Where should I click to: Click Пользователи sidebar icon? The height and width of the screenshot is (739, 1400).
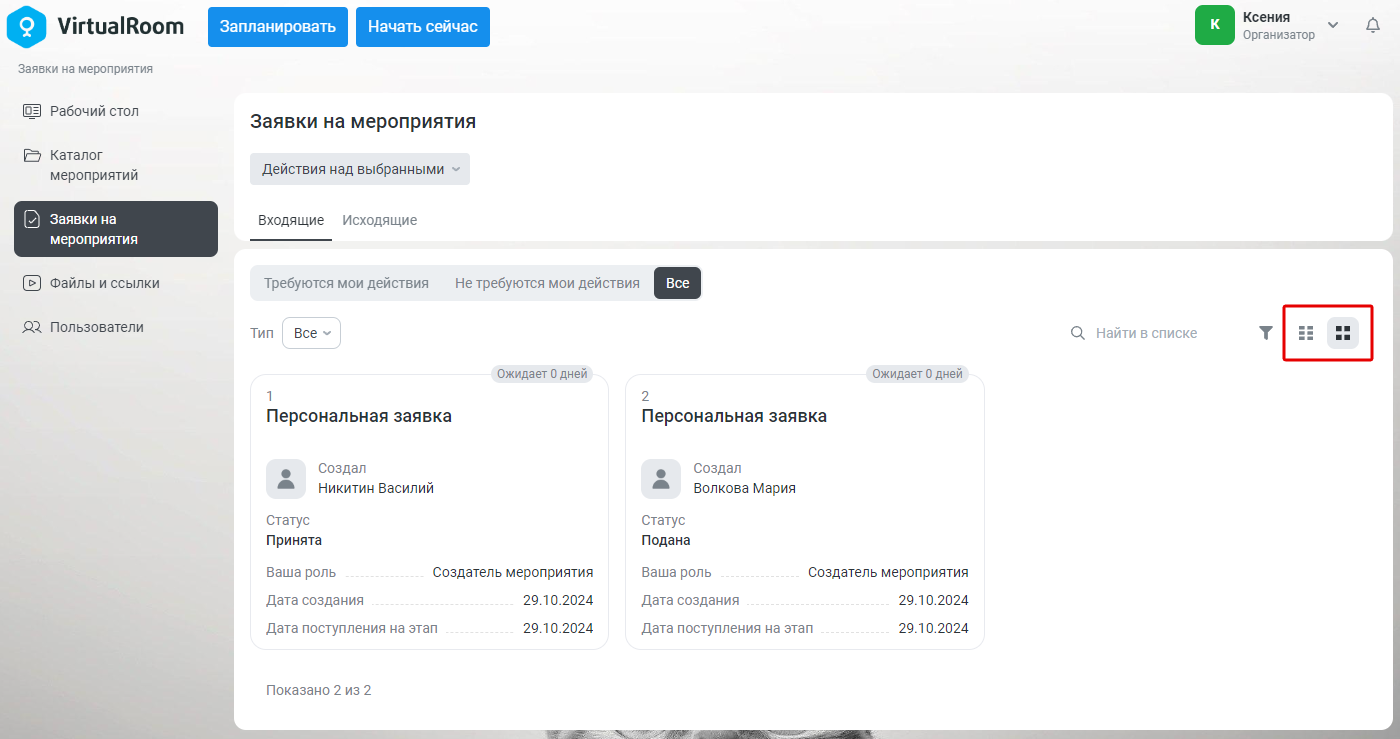tap(32, 327)
